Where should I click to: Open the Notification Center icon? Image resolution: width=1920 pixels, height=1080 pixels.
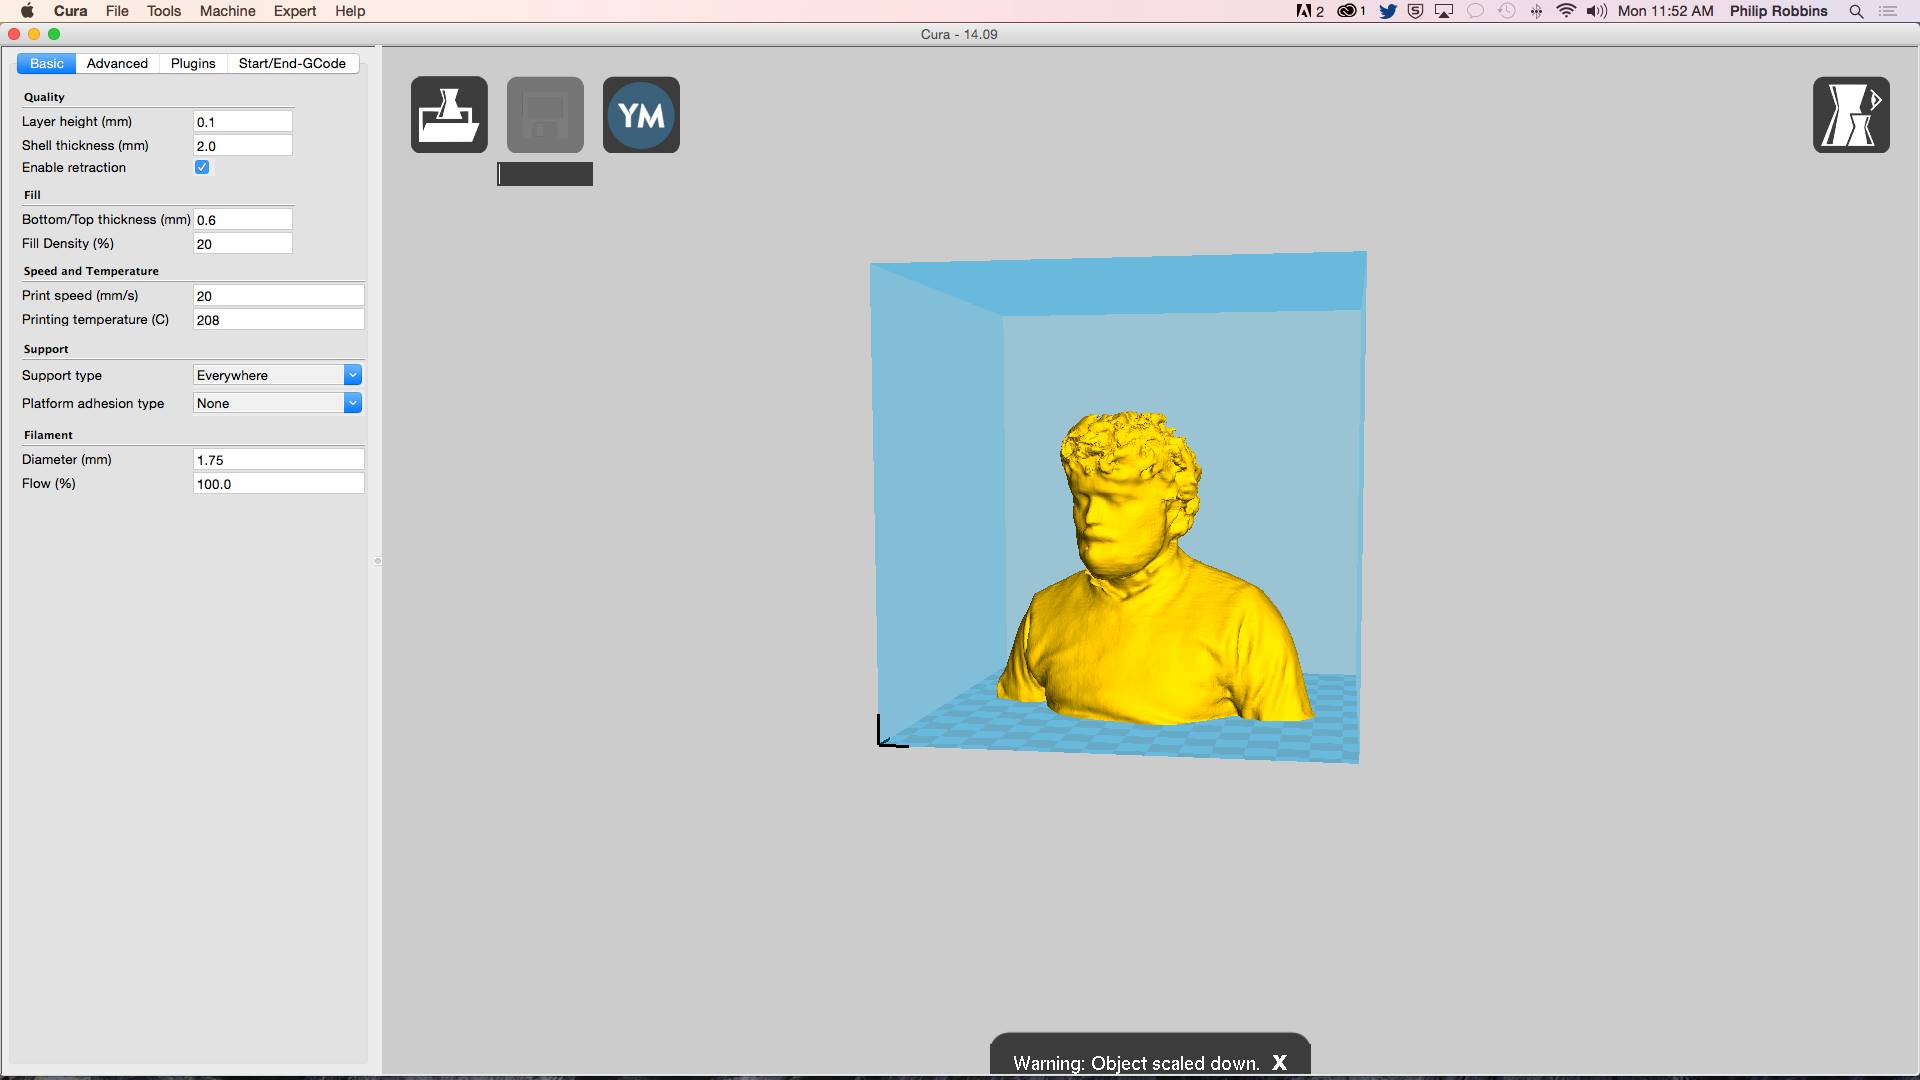[1888, 11]
